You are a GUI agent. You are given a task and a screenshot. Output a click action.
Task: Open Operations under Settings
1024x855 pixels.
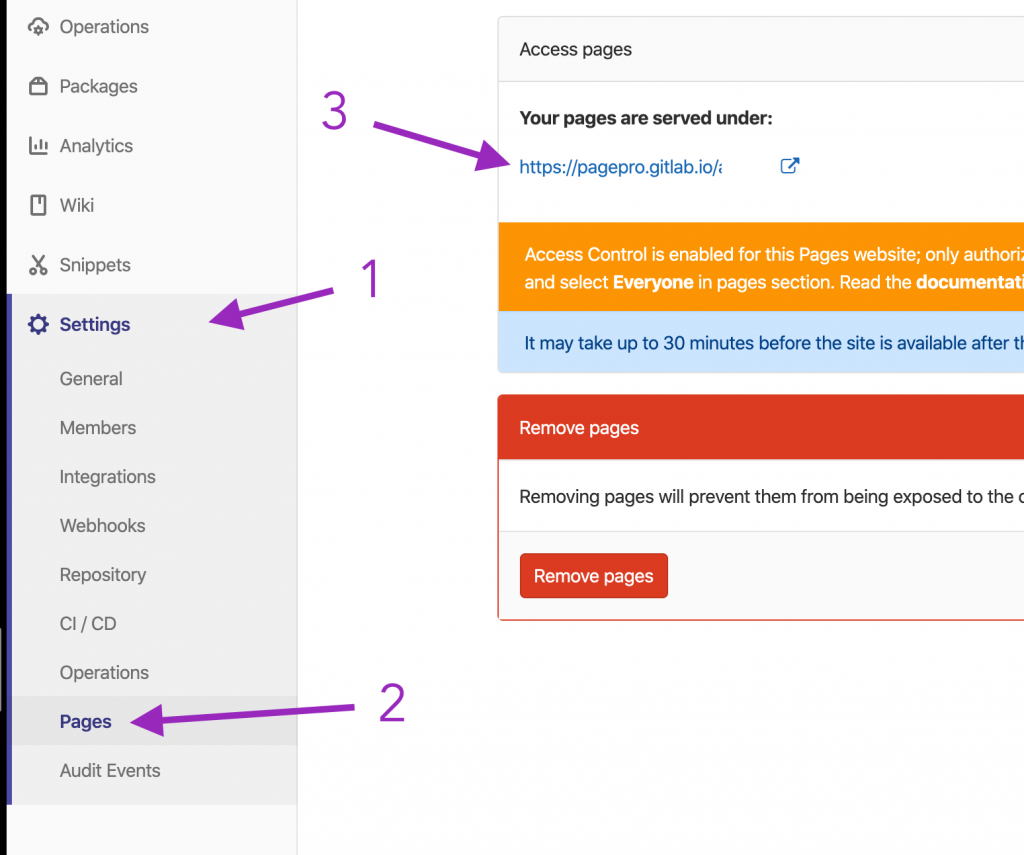(104, 673)
